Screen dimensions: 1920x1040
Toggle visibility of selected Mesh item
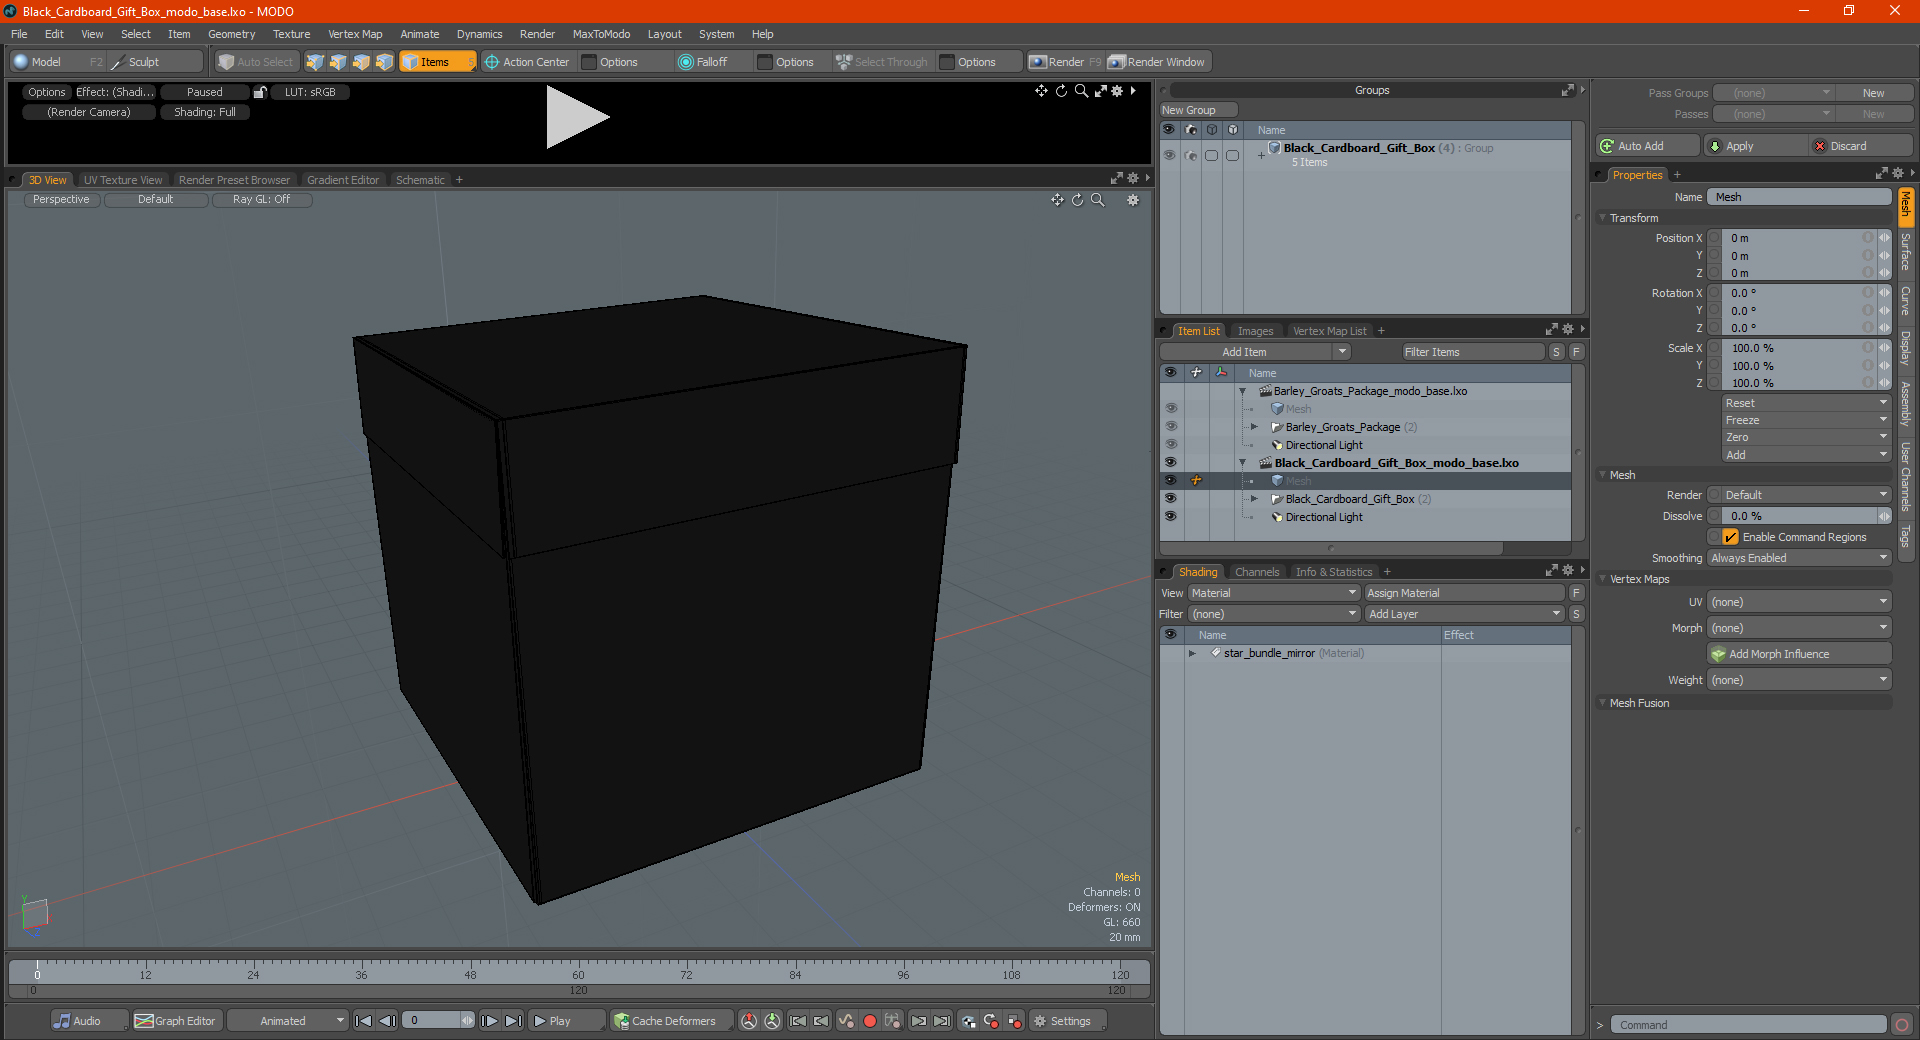tap(1170, 481)
